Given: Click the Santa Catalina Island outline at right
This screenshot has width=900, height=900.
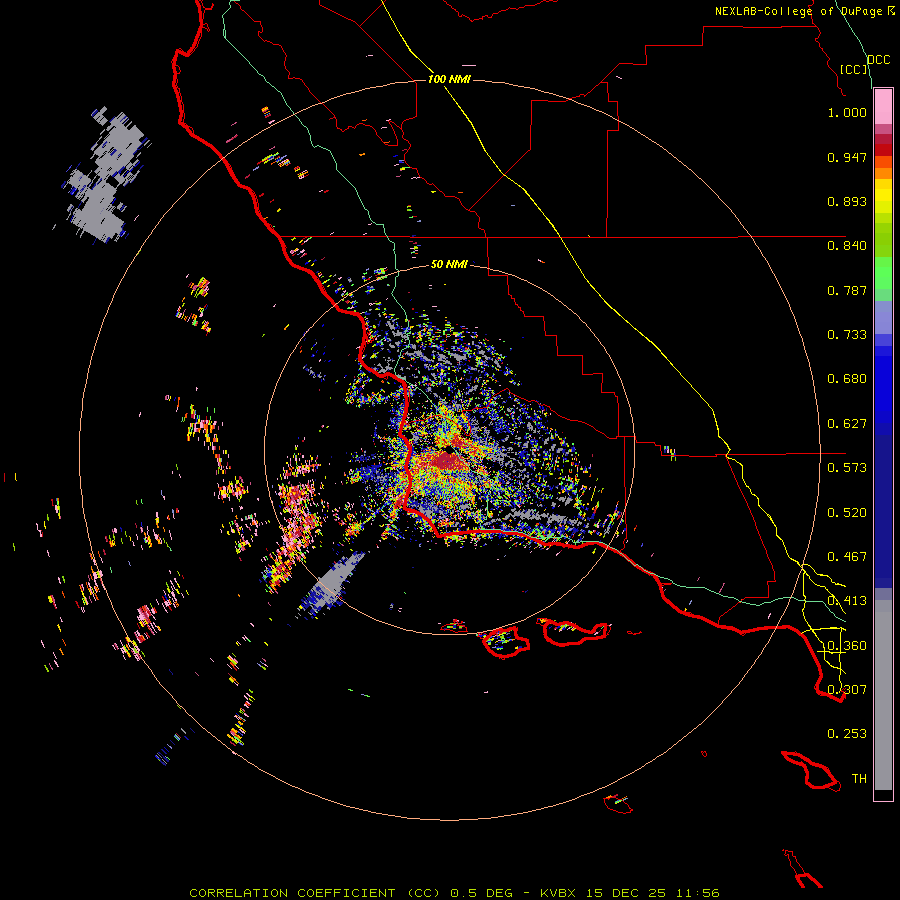Looking at the screenshot, I should (x=811, y=770).
